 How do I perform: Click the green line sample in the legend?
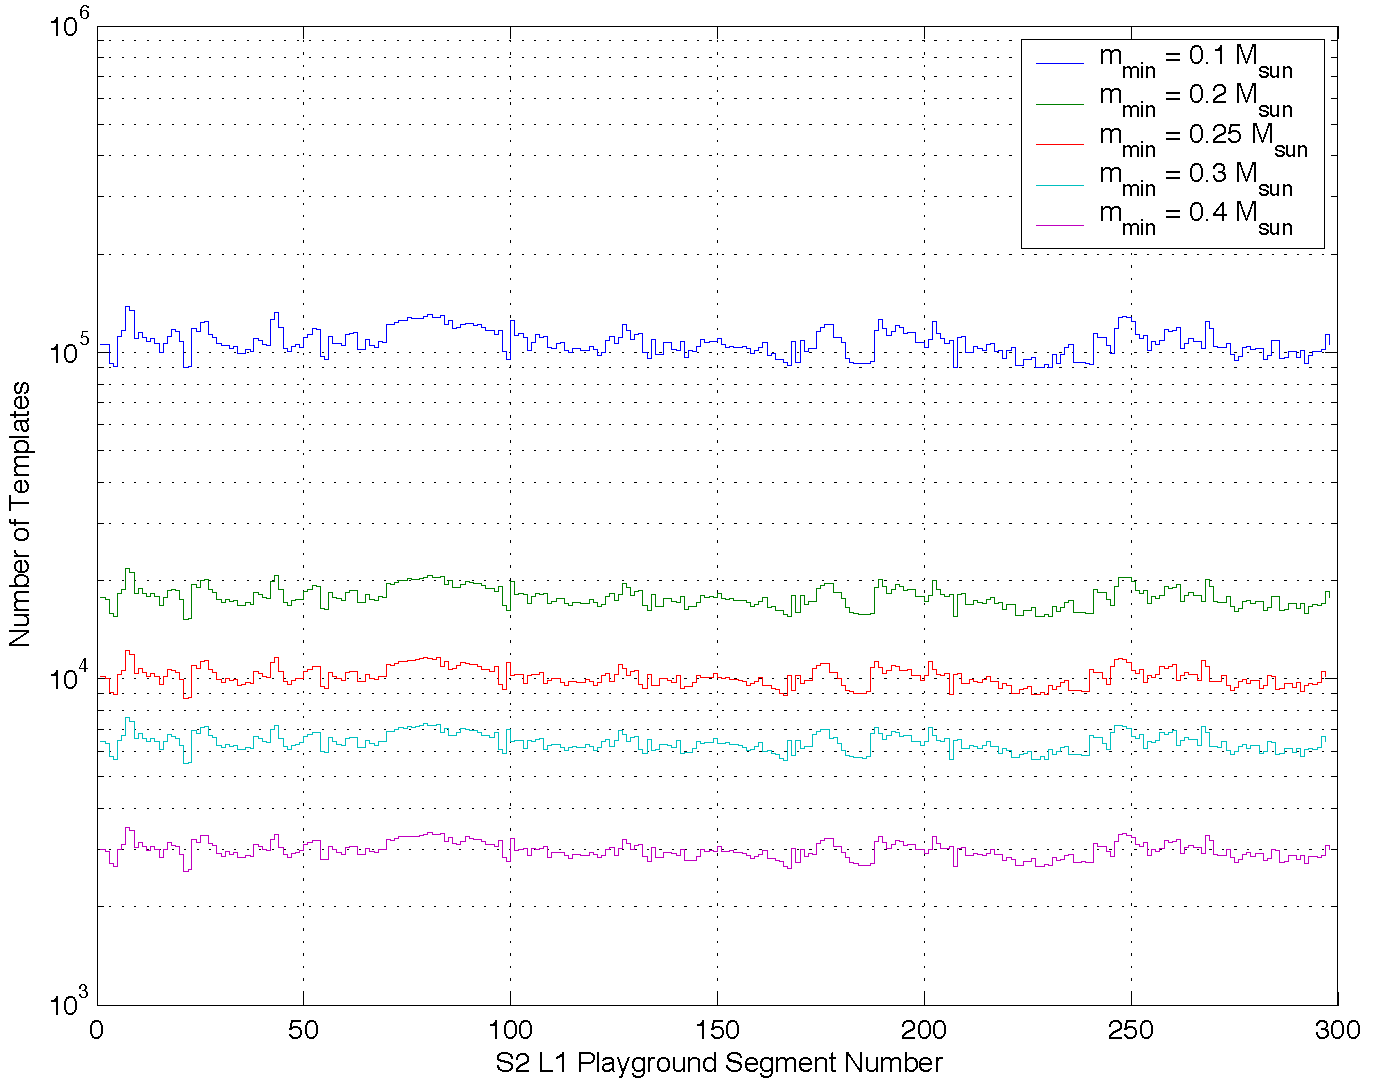coord(1060,103)
